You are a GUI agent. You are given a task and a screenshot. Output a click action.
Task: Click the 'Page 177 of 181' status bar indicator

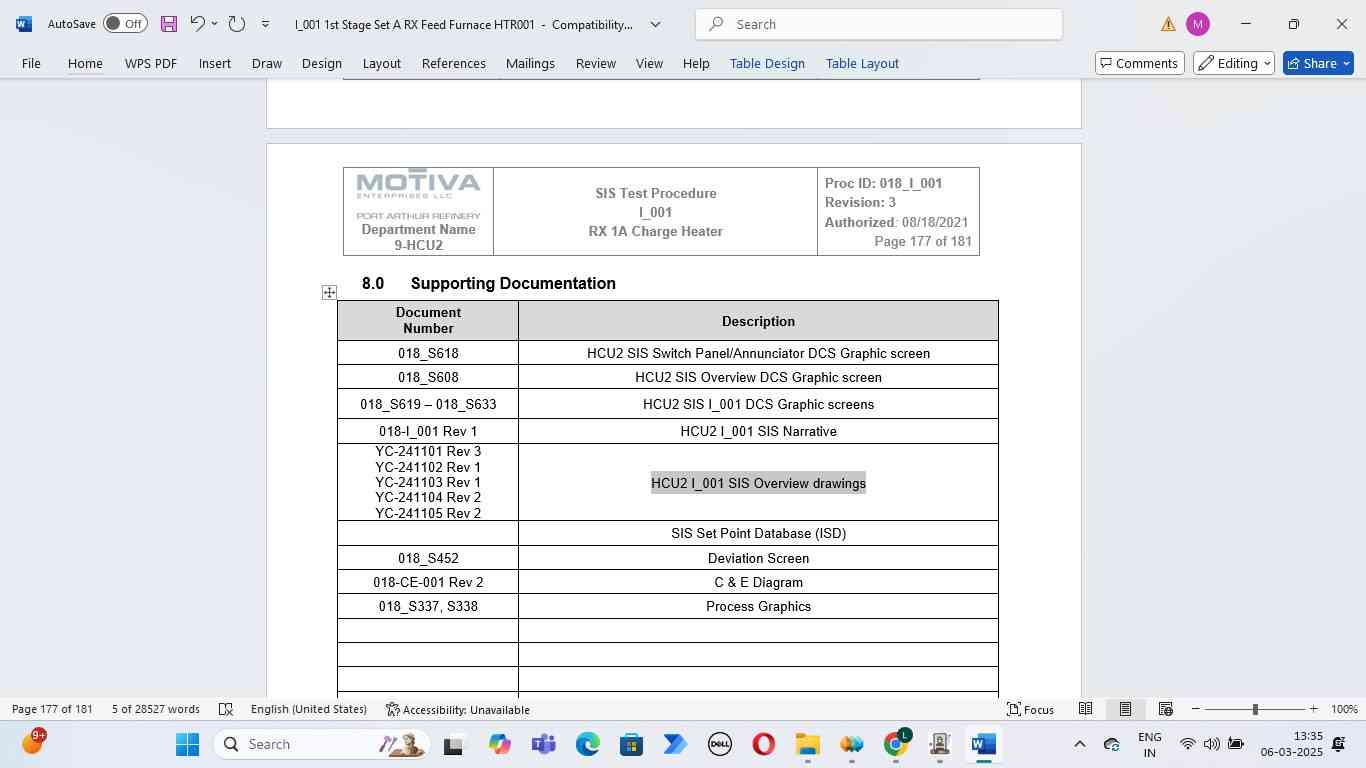tap(52, 709)
